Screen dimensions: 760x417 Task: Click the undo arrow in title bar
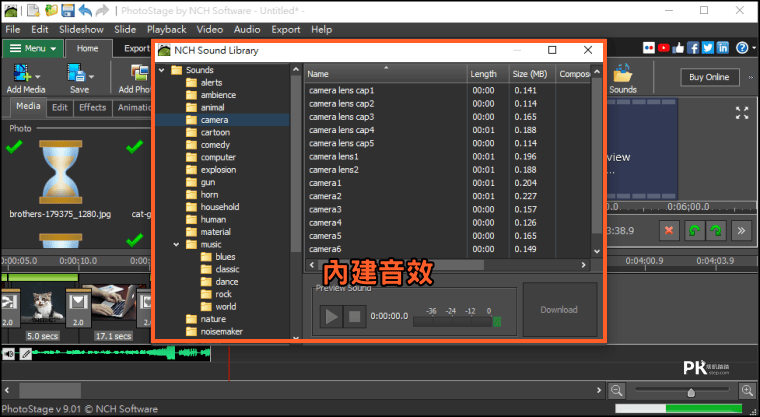click(85, 10)
